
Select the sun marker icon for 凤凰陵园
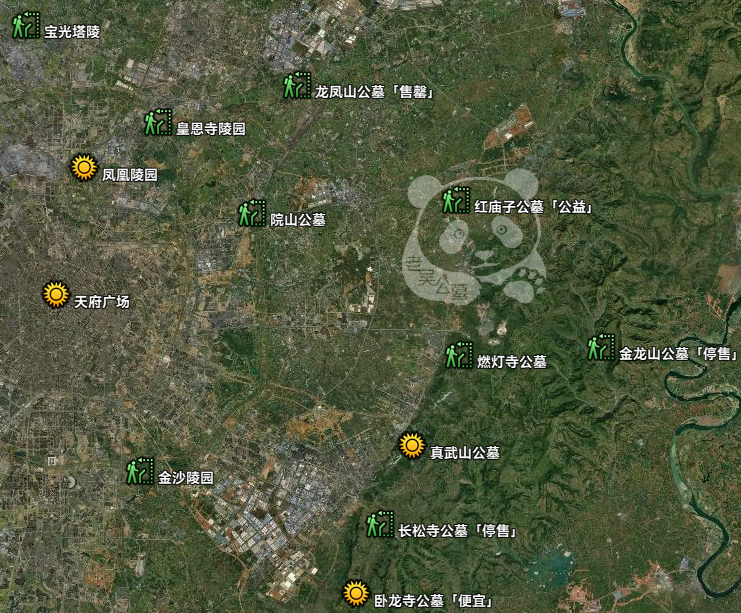click(84, 168)
